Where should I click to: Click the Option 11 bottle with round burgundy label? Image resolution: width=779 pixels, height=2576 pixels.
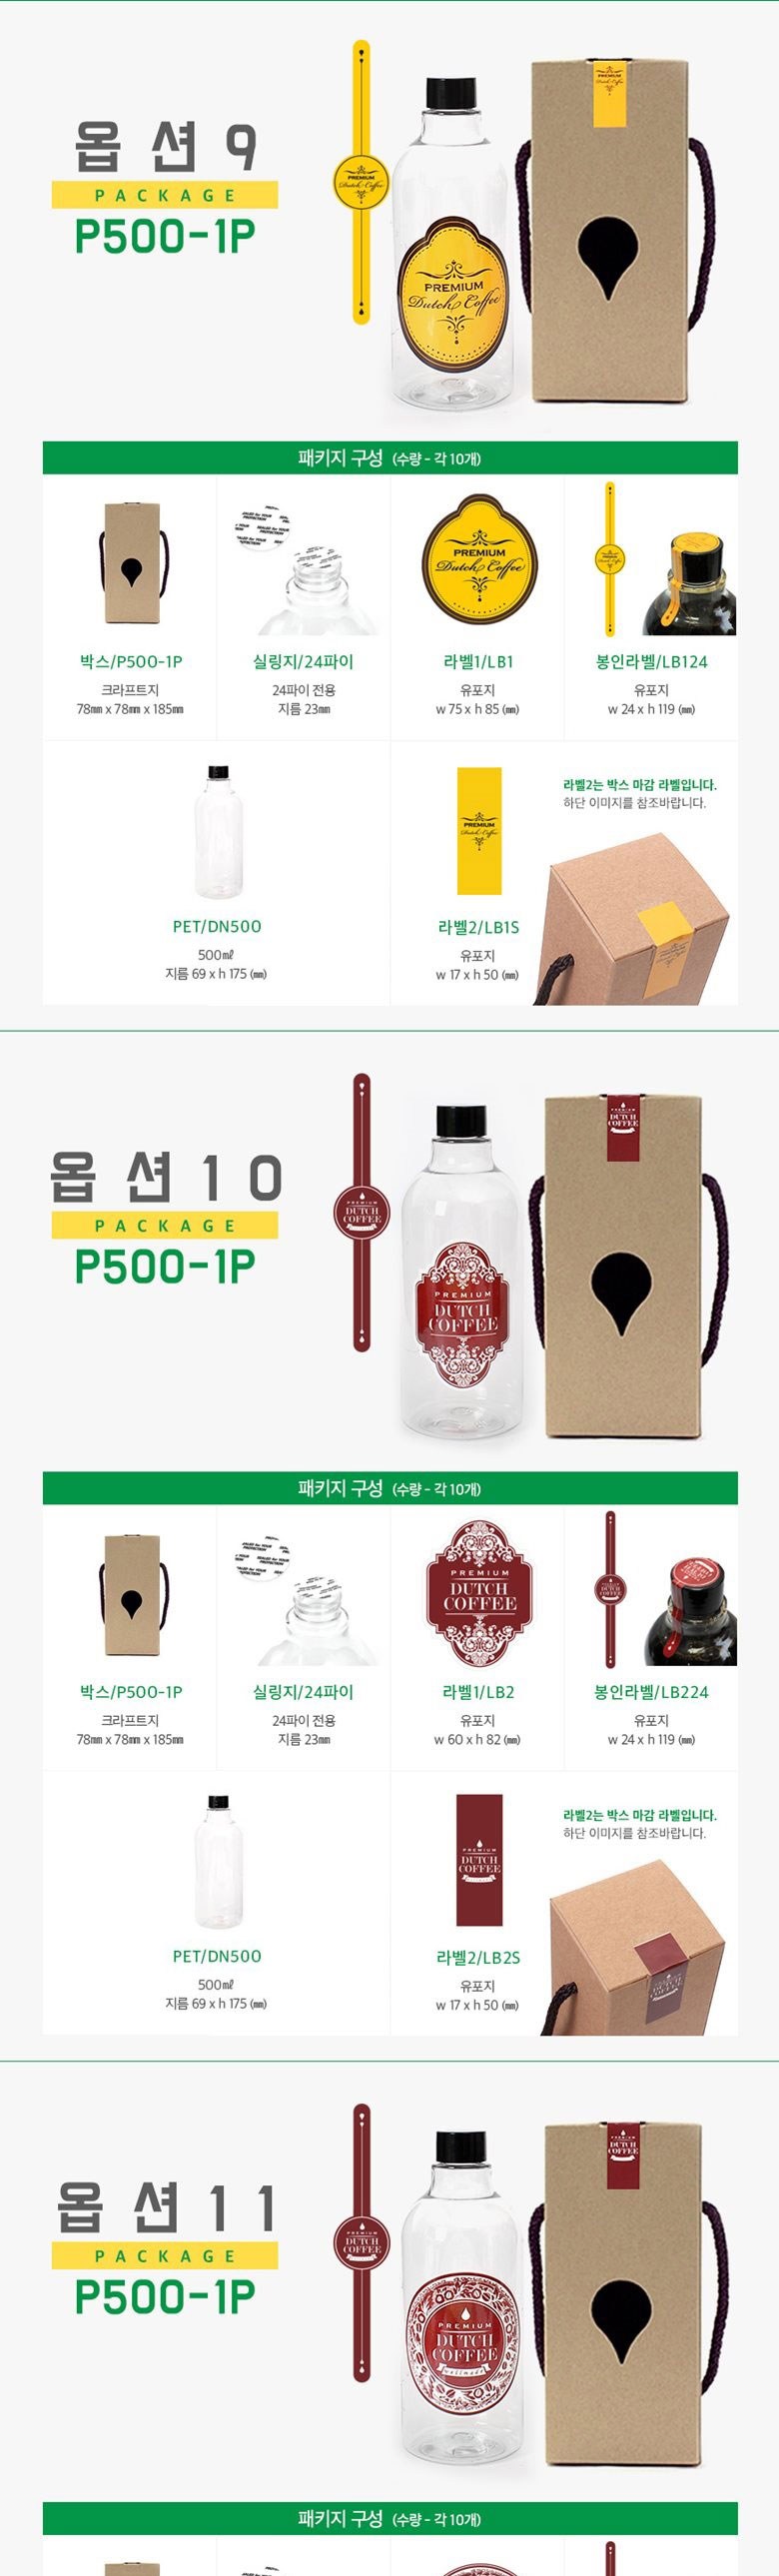[462, 2305]
